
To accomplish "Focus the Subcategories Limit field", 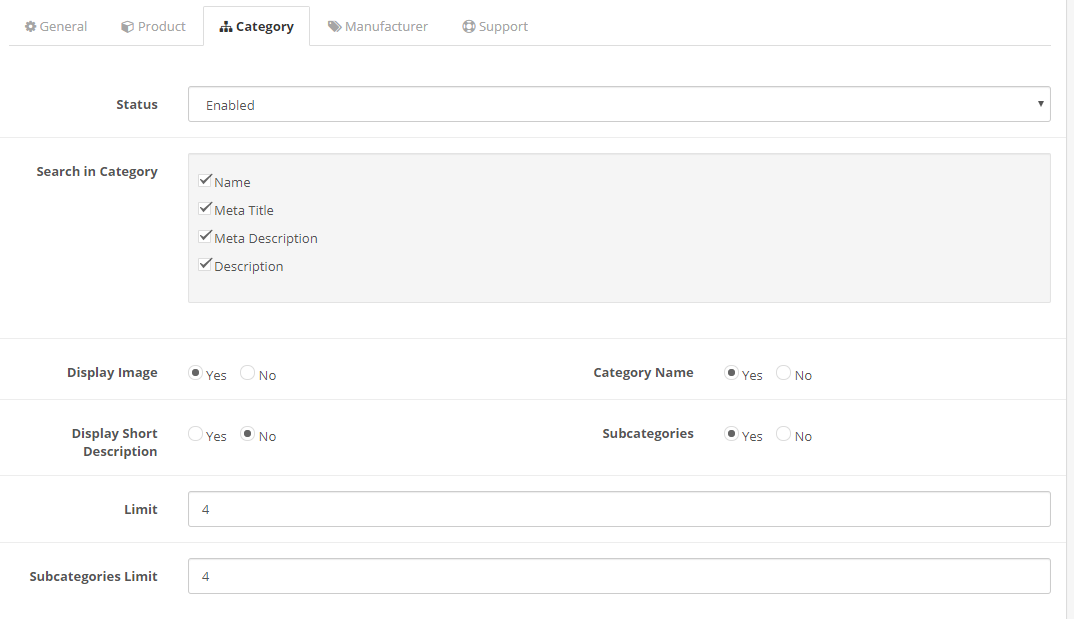I will pos(618,576).
